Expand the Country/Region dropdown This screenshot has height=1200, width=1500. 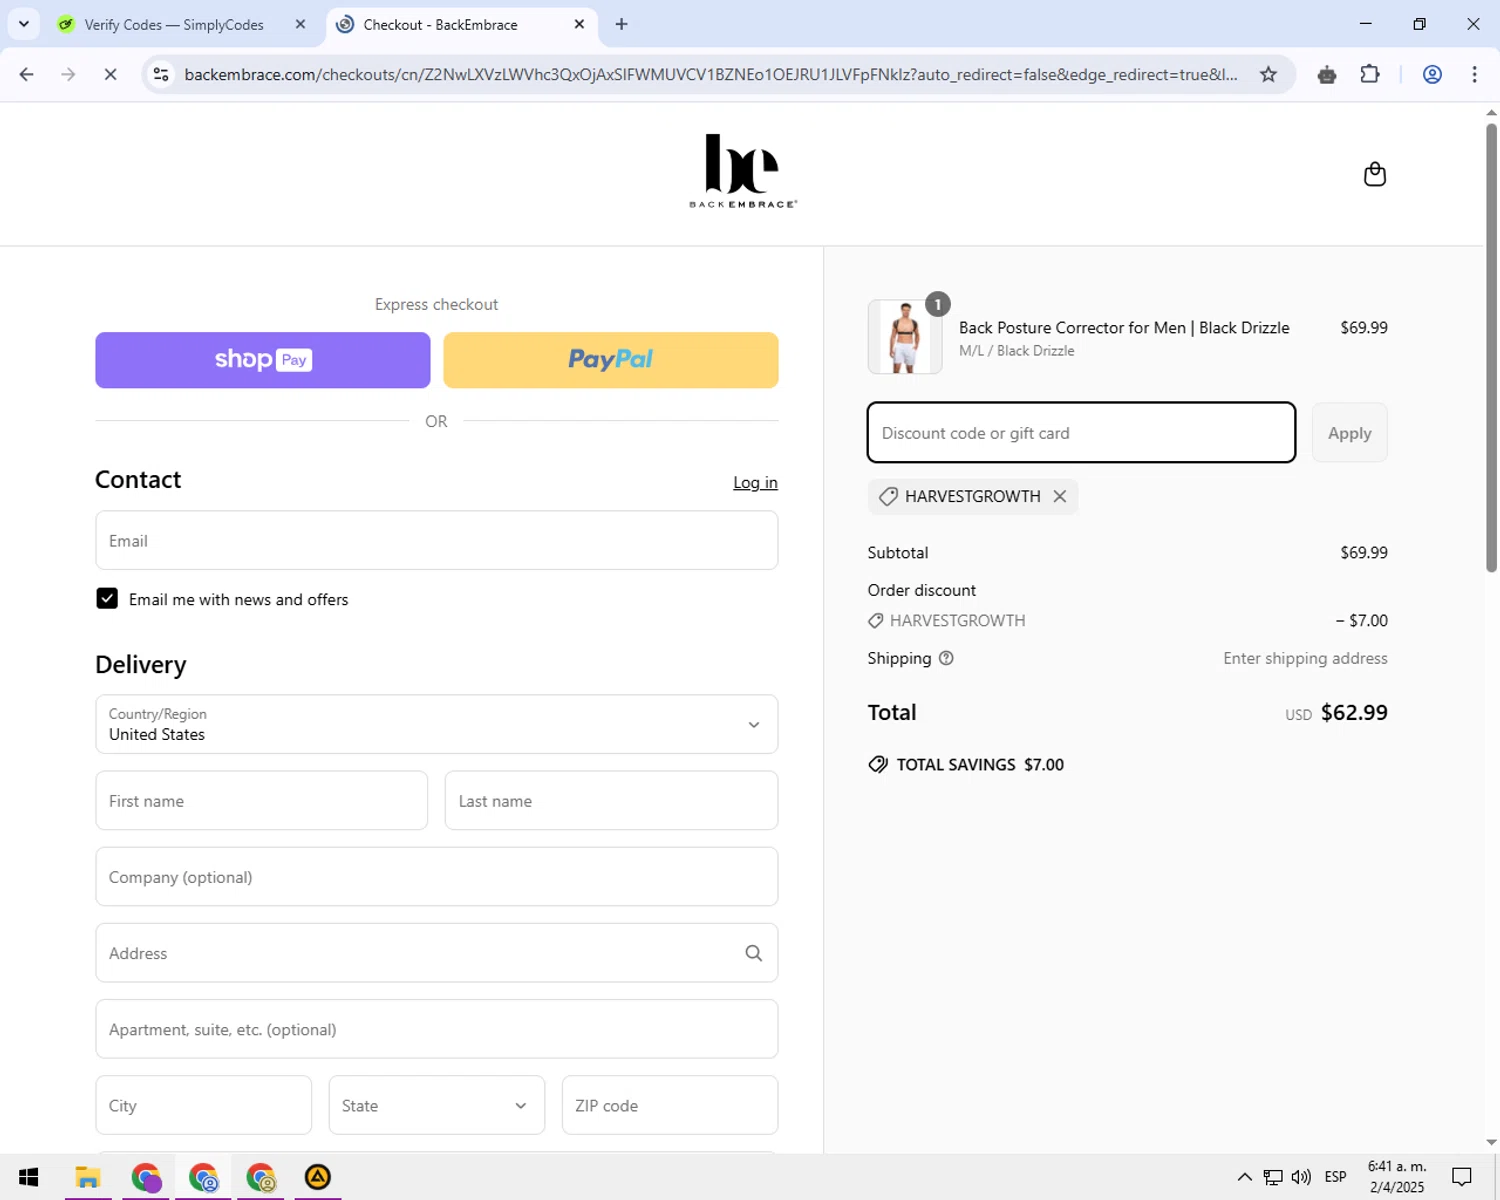437,724
